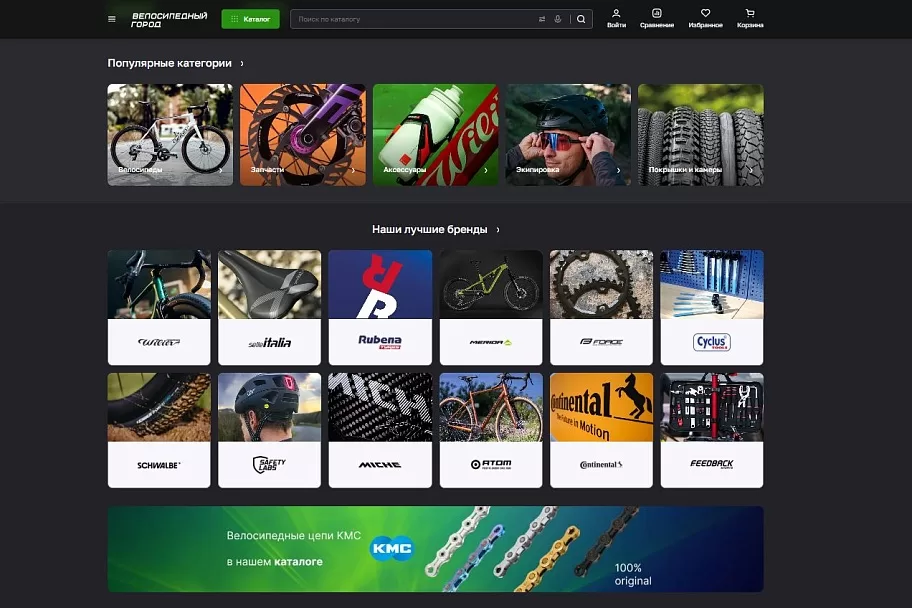
Task: Select the Selle Italia brand logo
Action: point(269,342)
